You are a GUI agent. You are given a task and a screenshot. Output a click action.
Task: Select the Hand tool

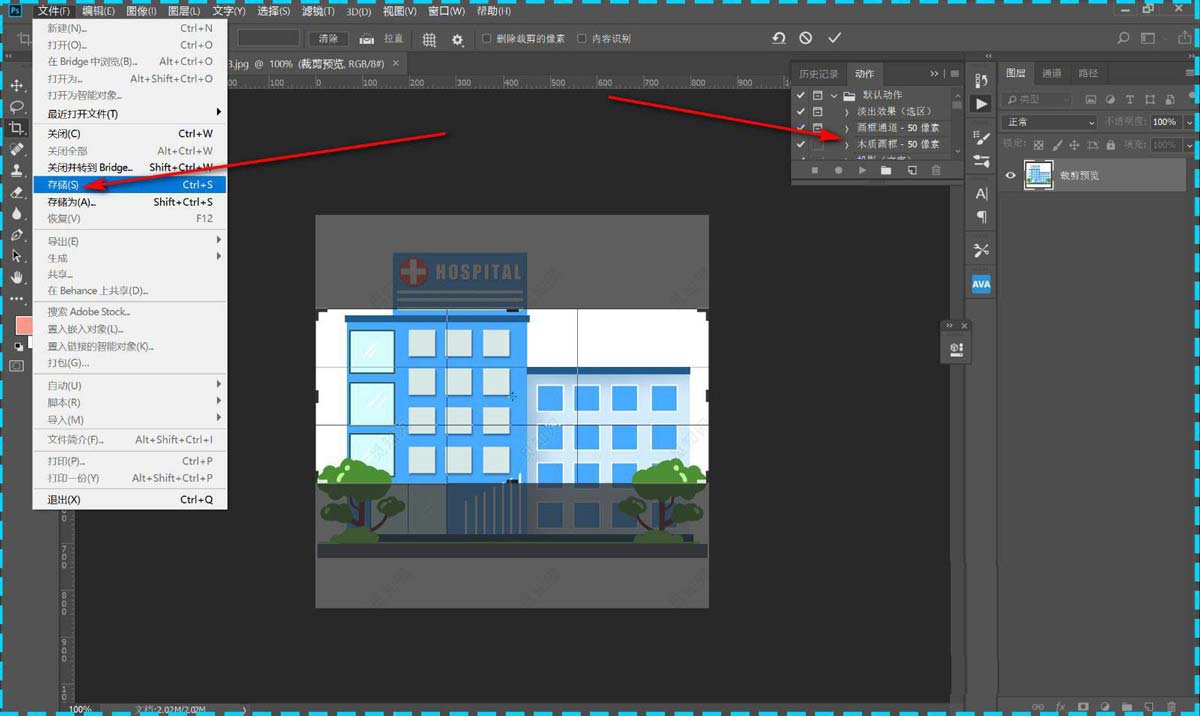point(17,277)
